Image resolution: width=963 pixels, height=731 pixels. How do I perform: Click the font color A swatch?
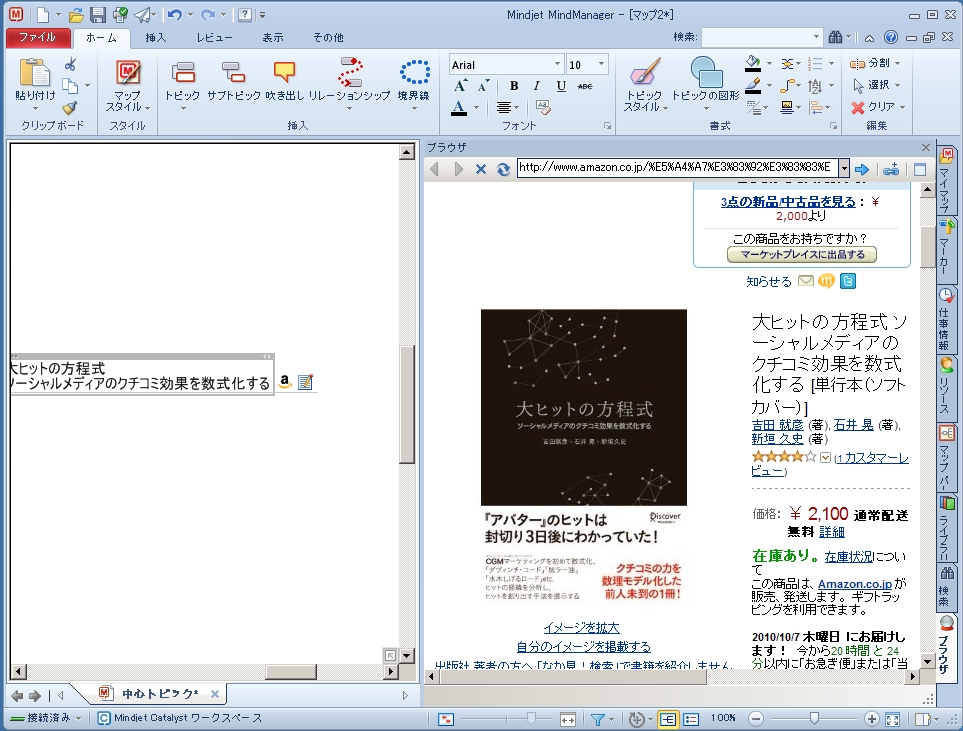point(459,108)
